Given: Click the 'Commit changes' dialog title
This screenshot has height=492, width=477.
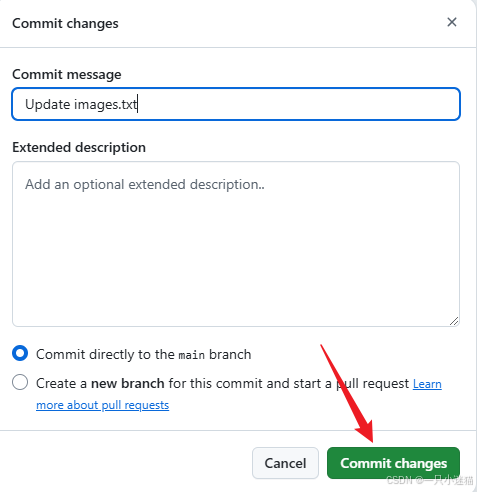Looking at the screenshot, I should tap(65, 23).
